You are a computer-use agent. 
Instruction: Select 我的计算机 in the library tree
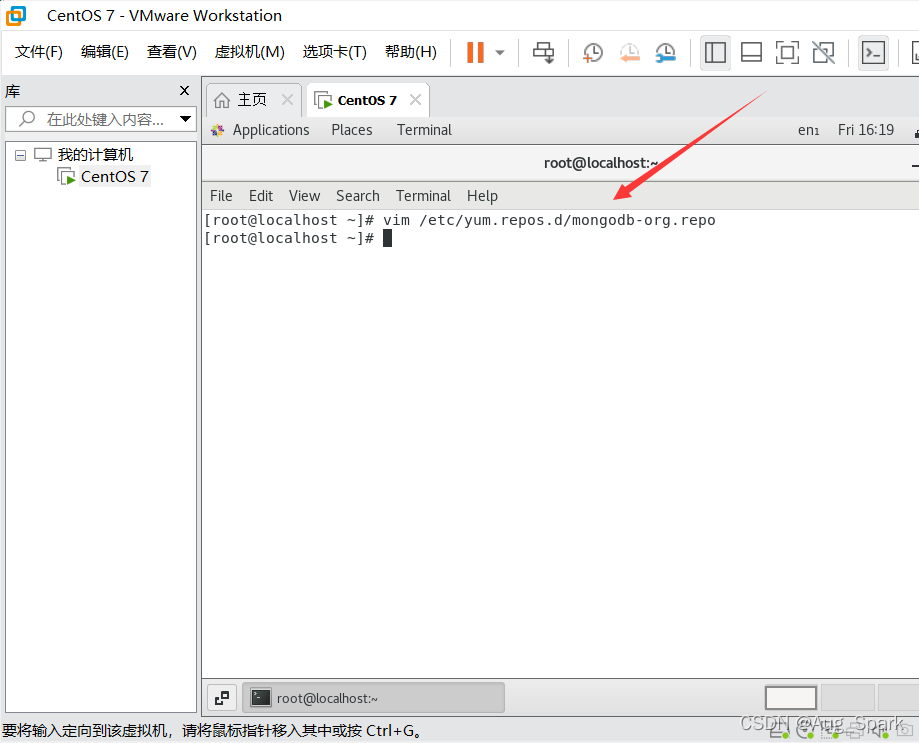pos(95,155)
